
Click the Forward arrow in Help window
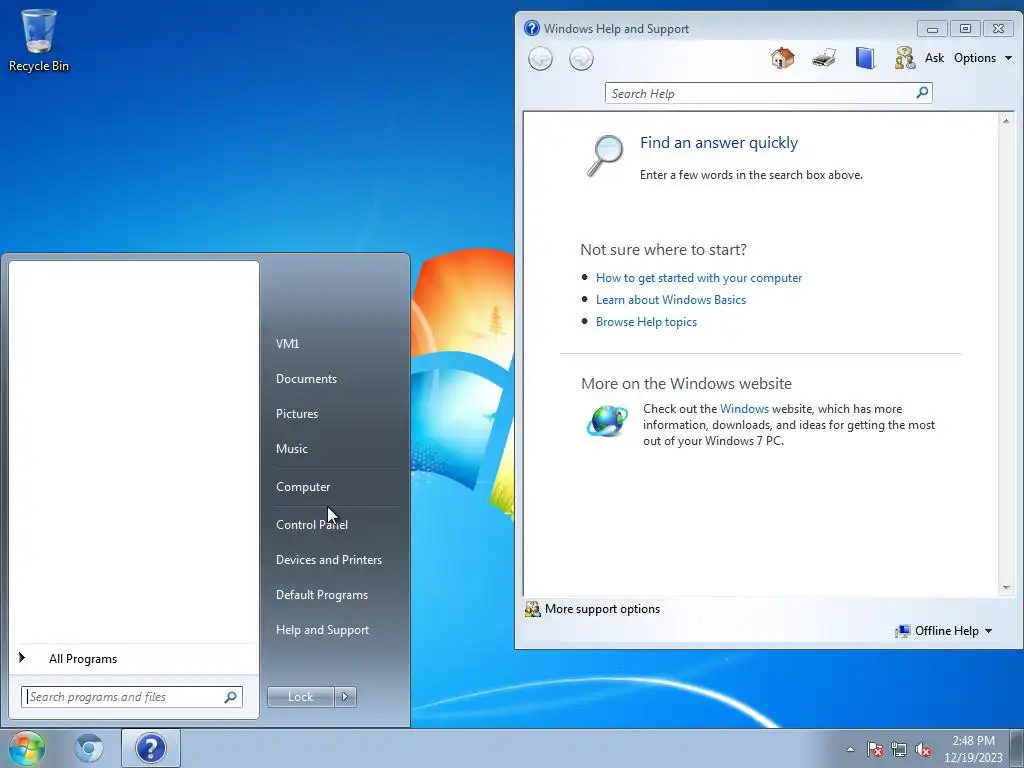tap(581, 59)
